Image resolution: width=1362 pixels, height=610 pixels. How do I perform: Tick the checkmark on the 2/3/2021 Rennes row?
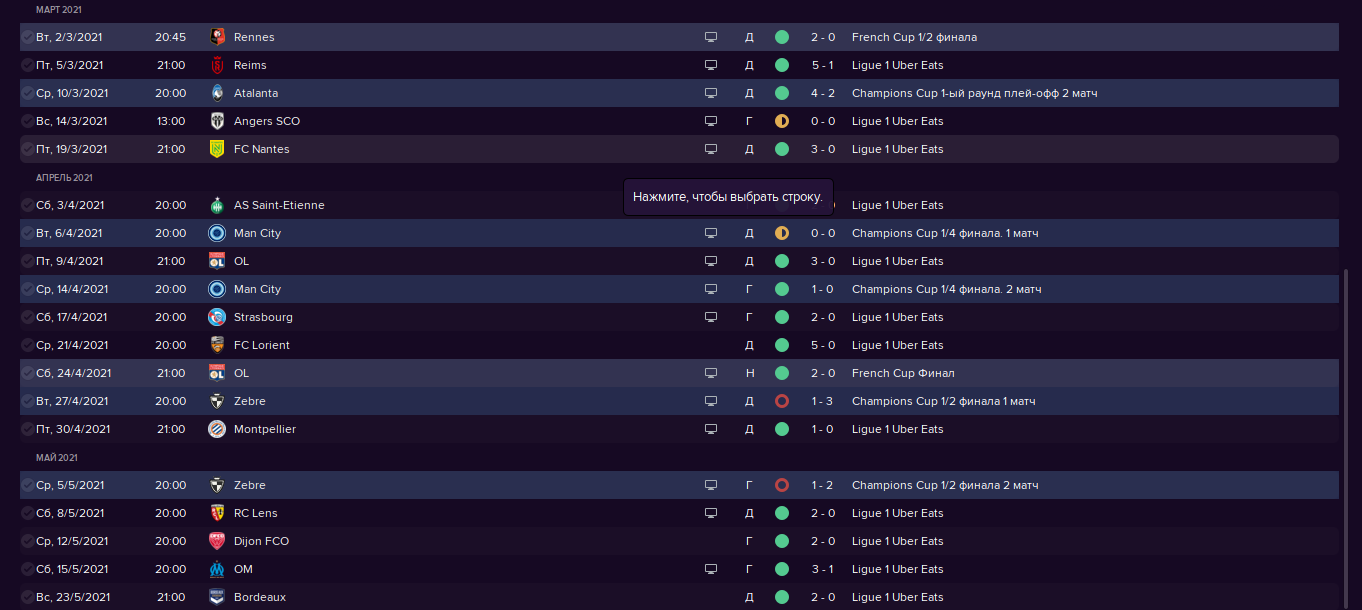(x=27, y=37)
